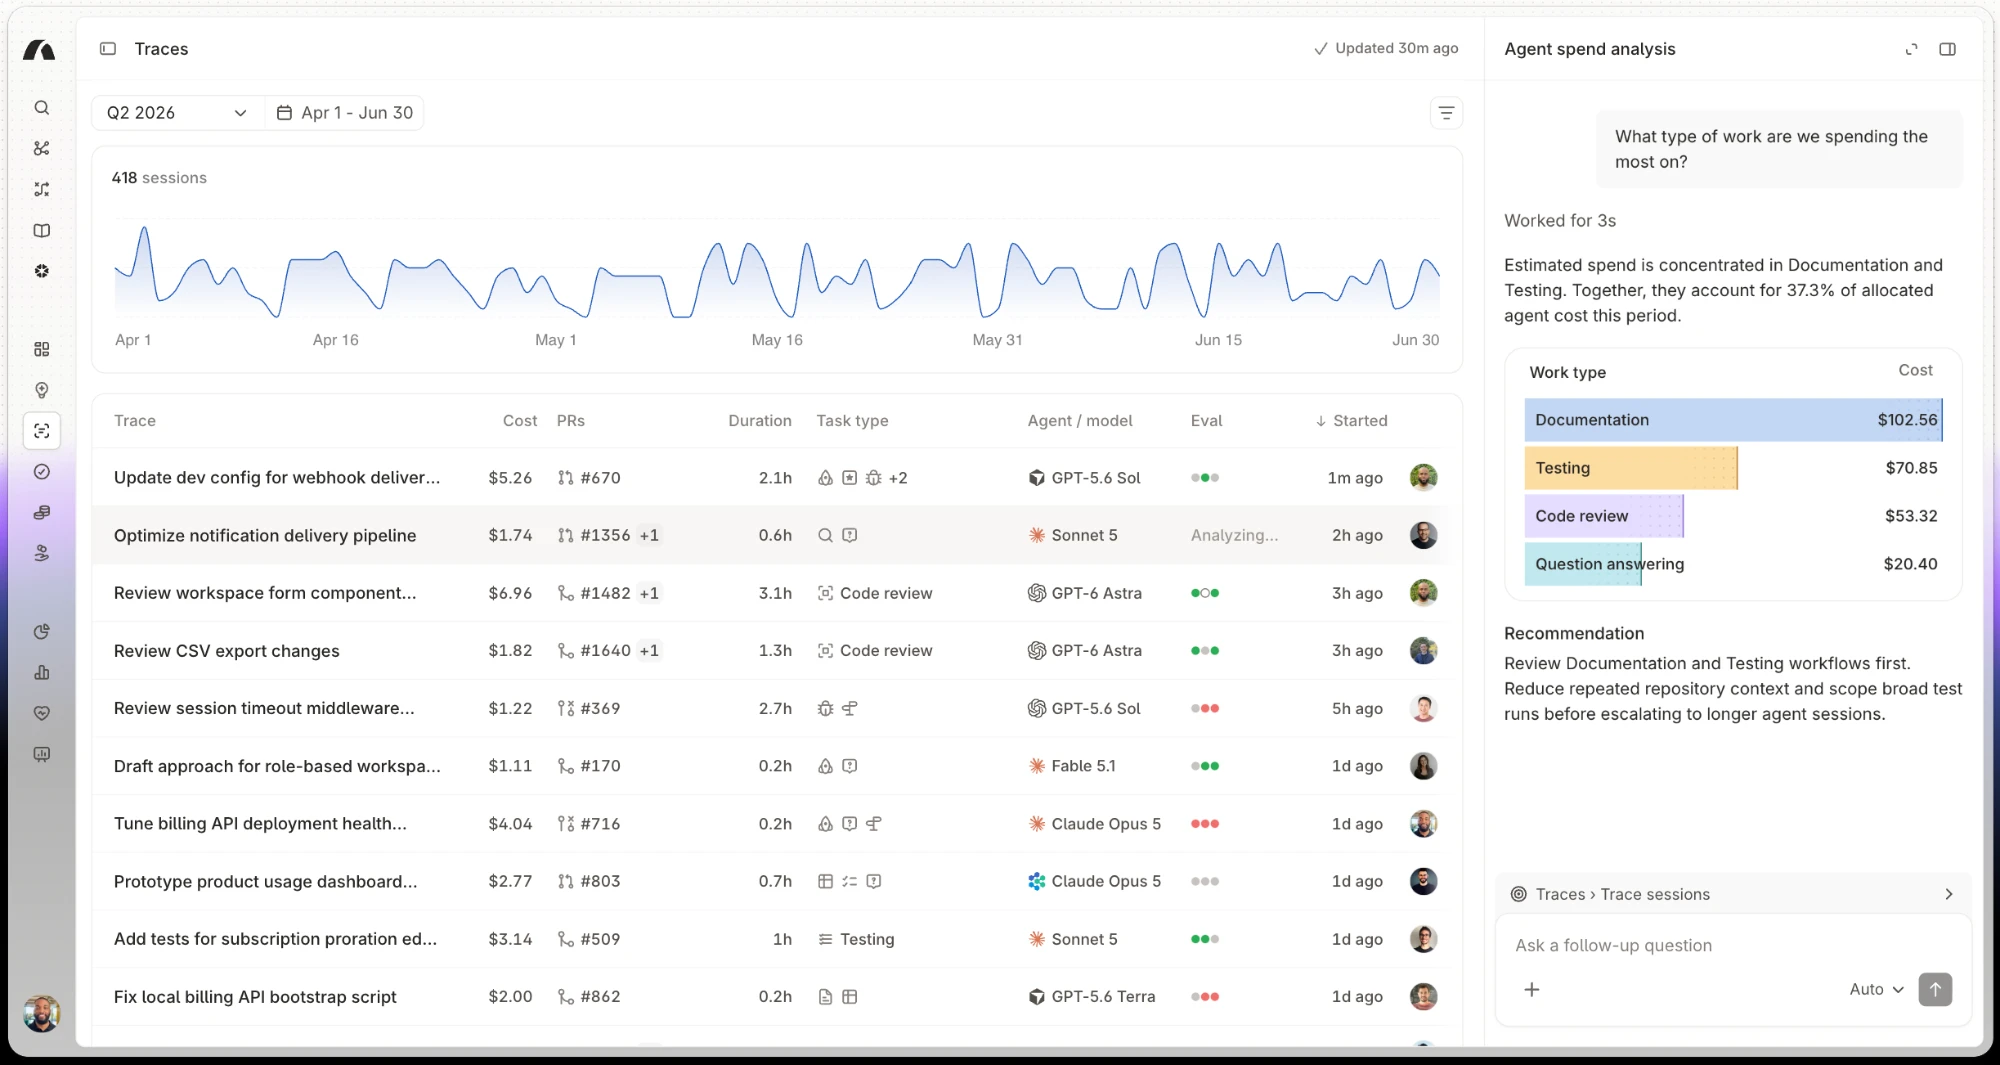Open the checkmark circle icon in sidebar
Viewport: 2000px width, 1065px height.
[x=41, y=472]
